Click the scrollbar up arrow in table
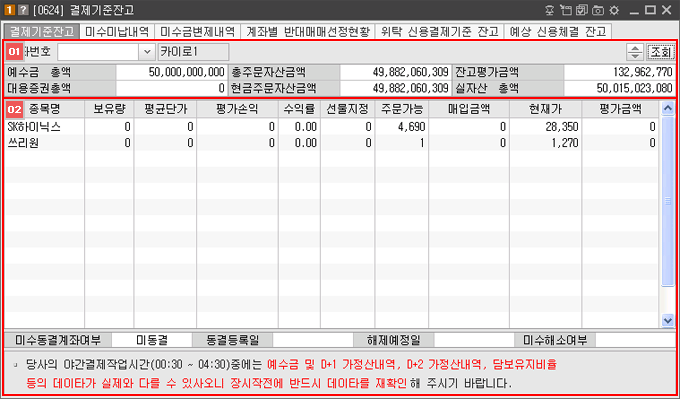Screen dimensions: 680x399 point(667,108)
